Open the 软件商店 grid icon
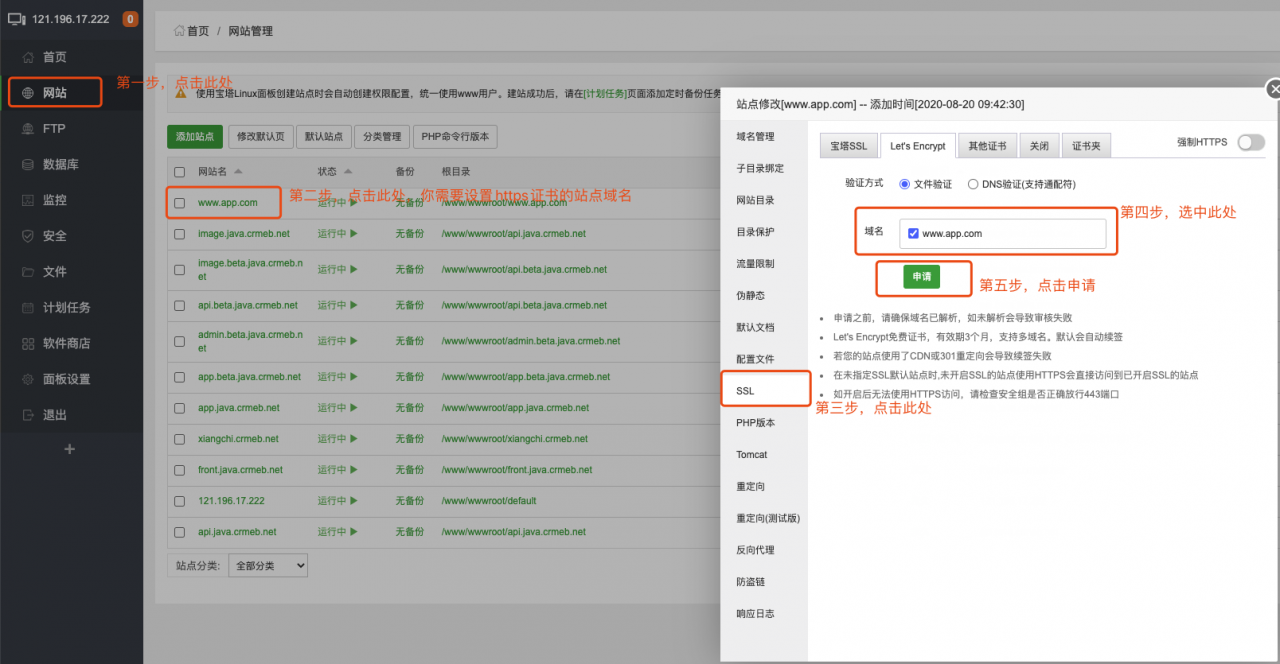Viewport: 1280px width, 664px height. [x=28, y=344]
